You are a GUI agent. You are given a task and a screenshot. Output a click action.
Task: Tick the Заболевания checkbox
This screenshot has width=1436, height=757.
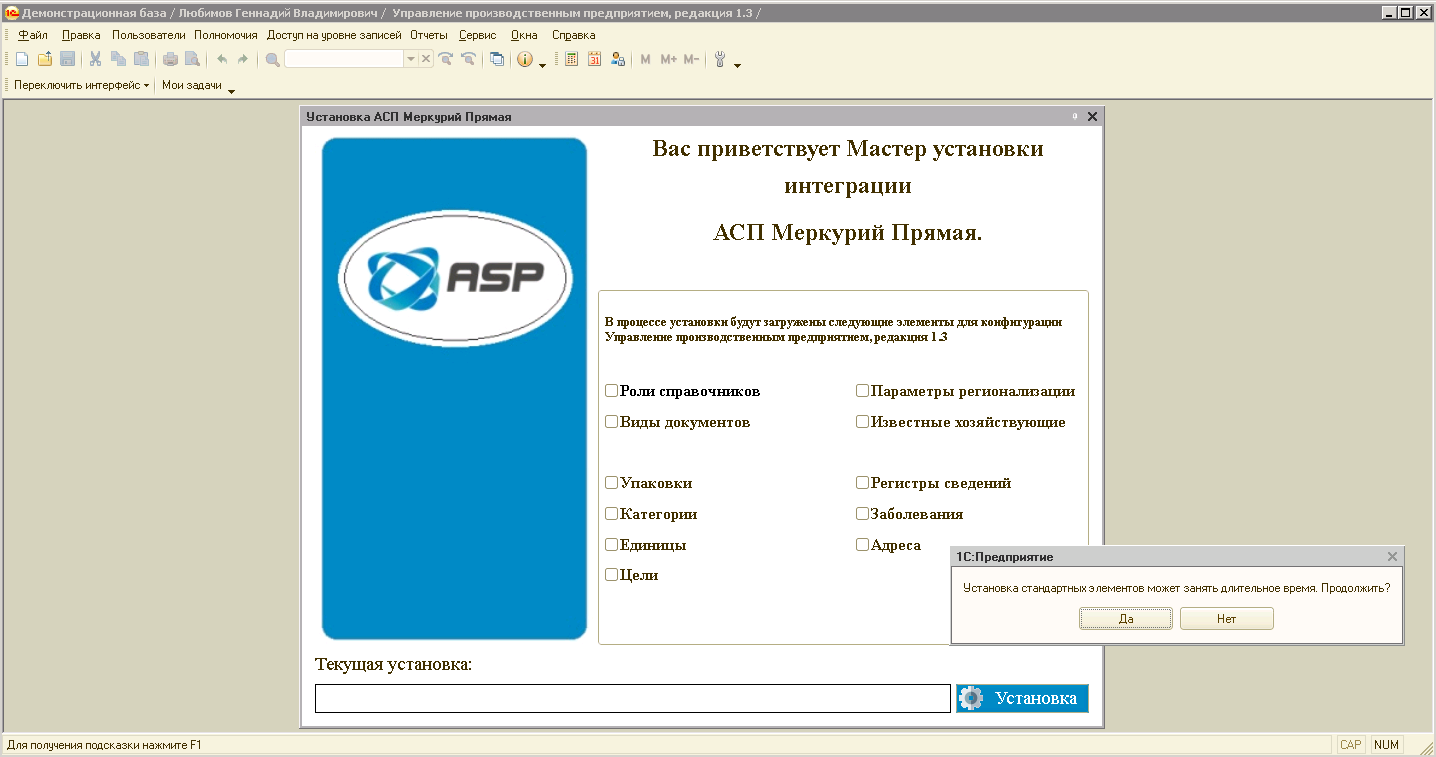coord(862,514)
